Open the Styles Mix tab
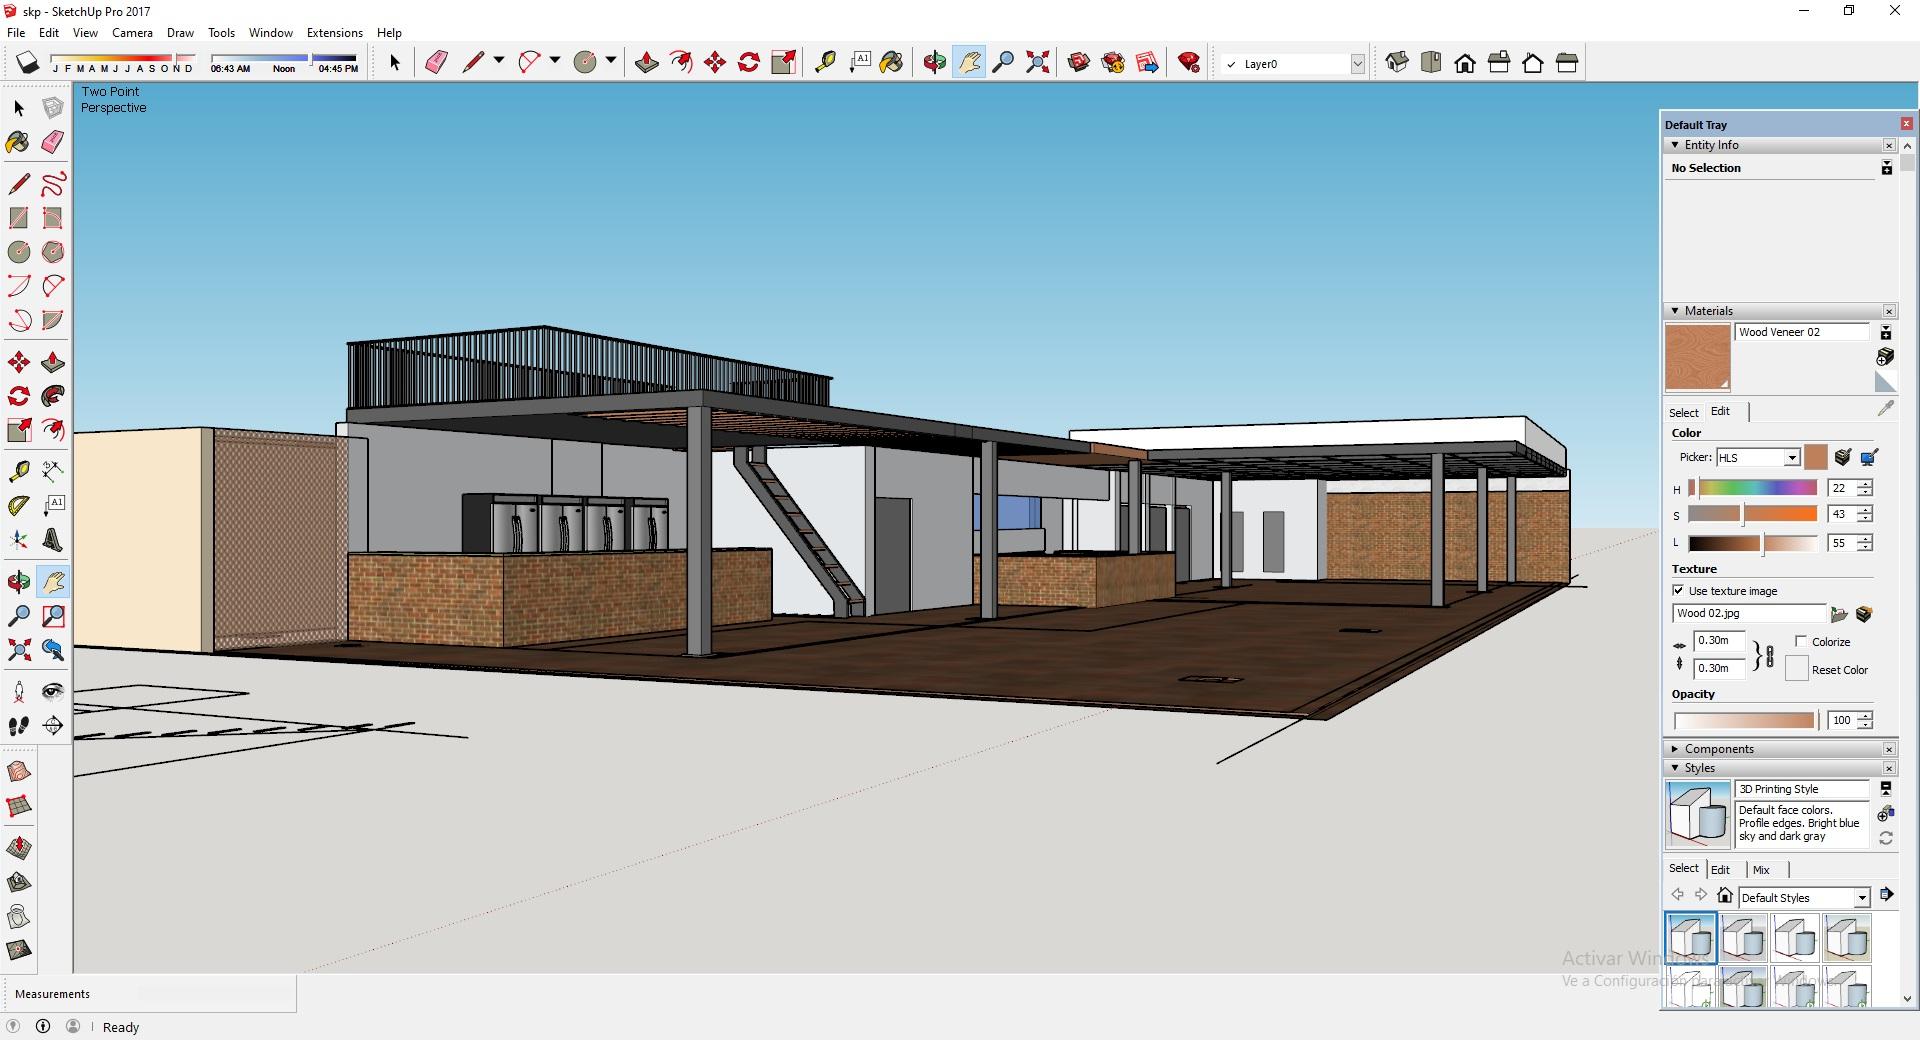 click(1761, 869)
